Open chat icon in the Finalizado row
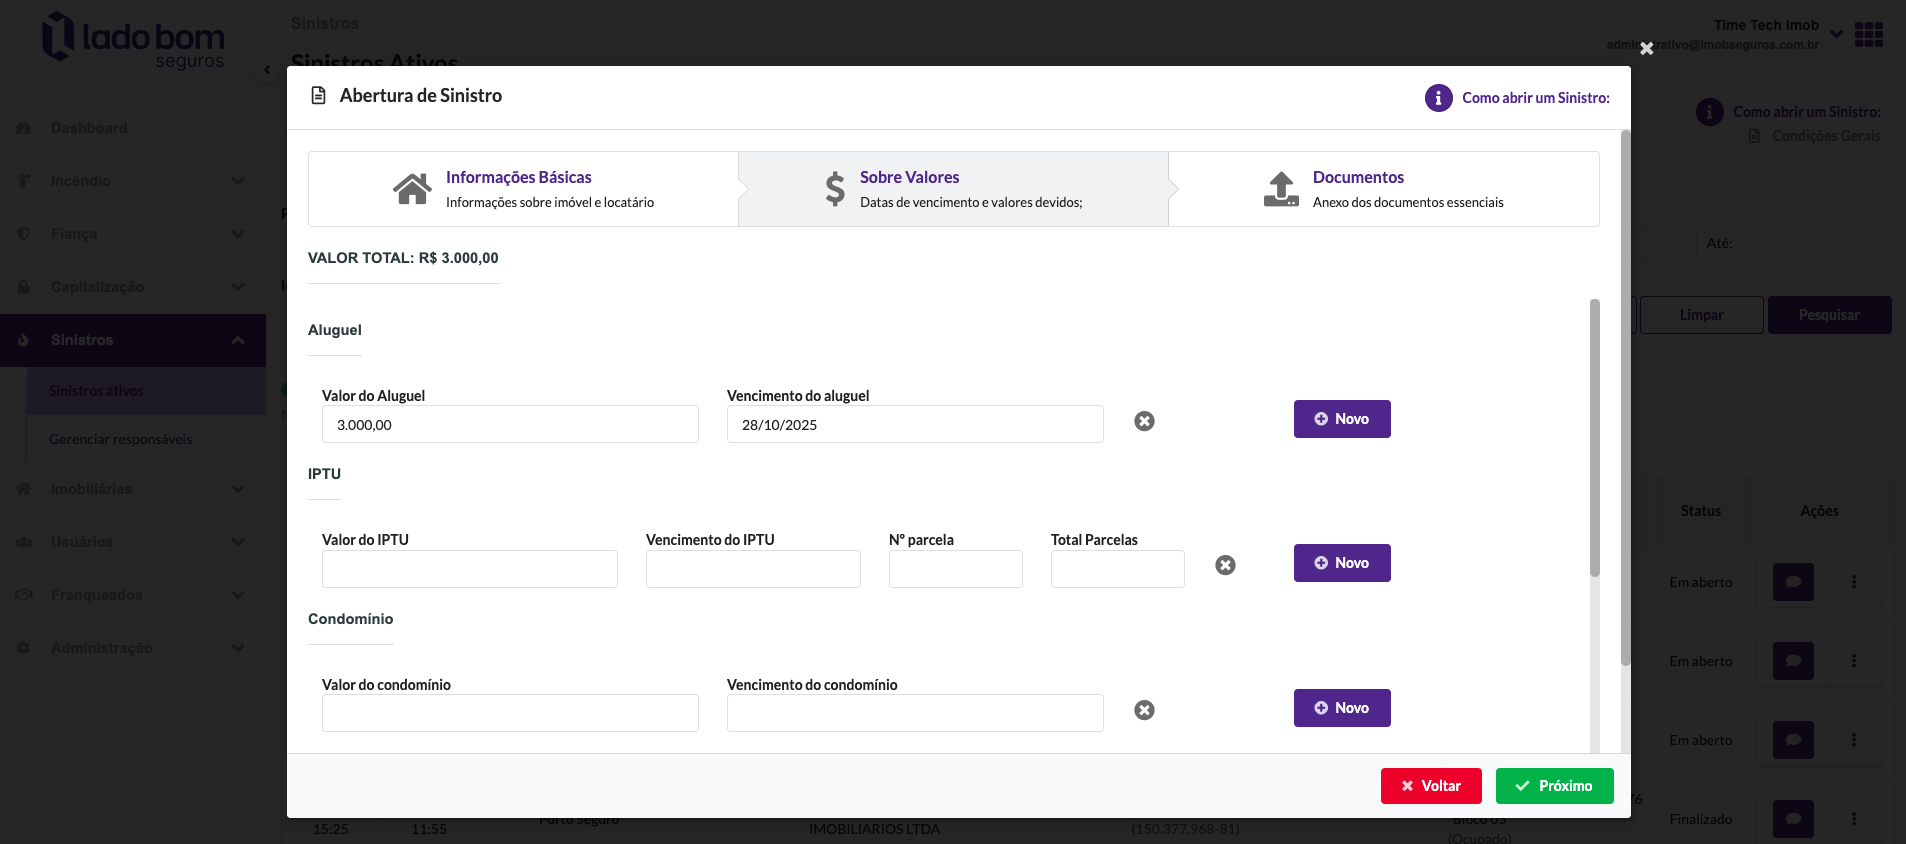The image size is (1906, 844). pos(1793,819)
